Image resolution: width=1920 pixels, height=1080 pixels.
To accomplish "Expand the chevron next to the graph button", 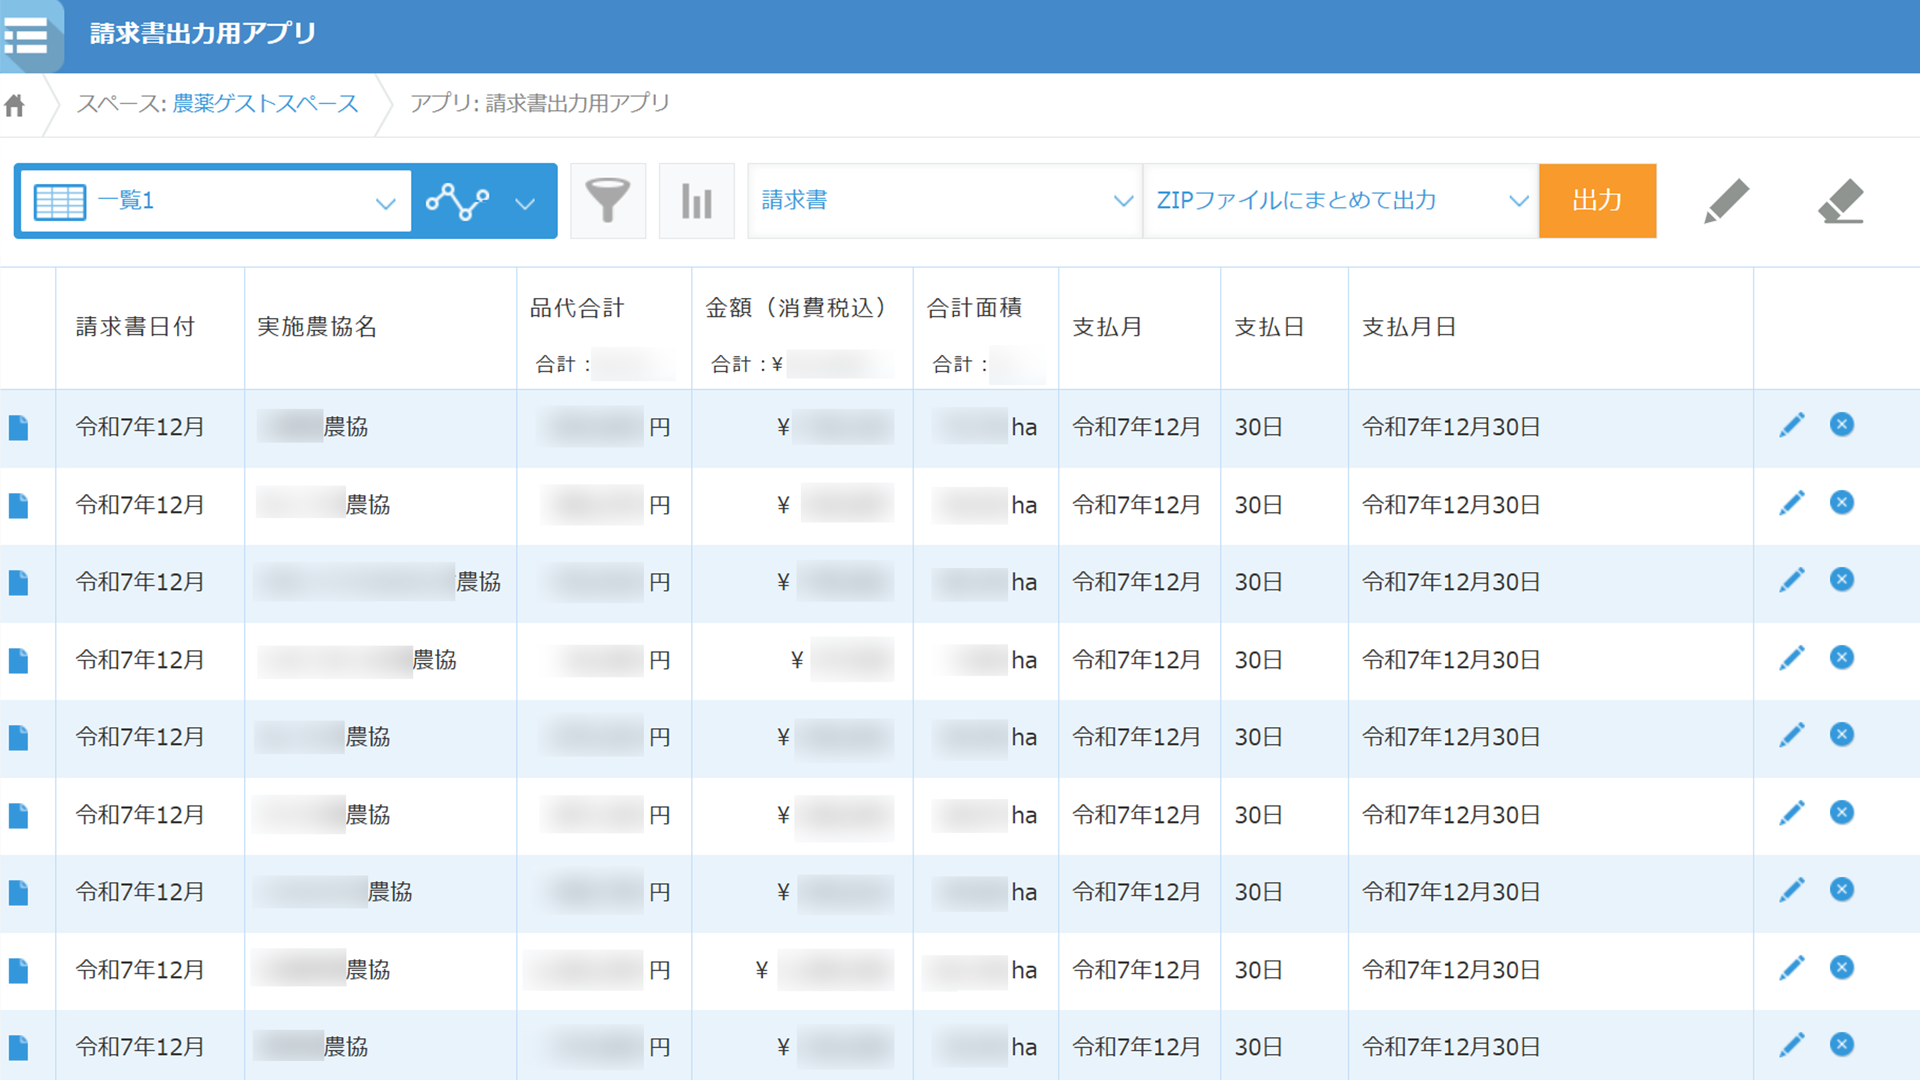I will click(526, 203).
